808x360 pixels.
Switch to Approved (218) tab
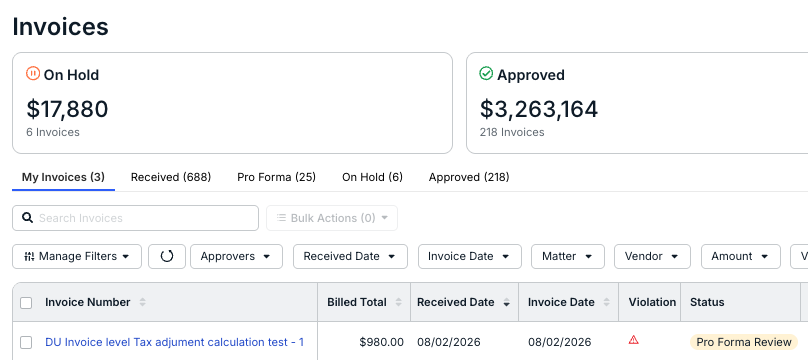[469, 177]
